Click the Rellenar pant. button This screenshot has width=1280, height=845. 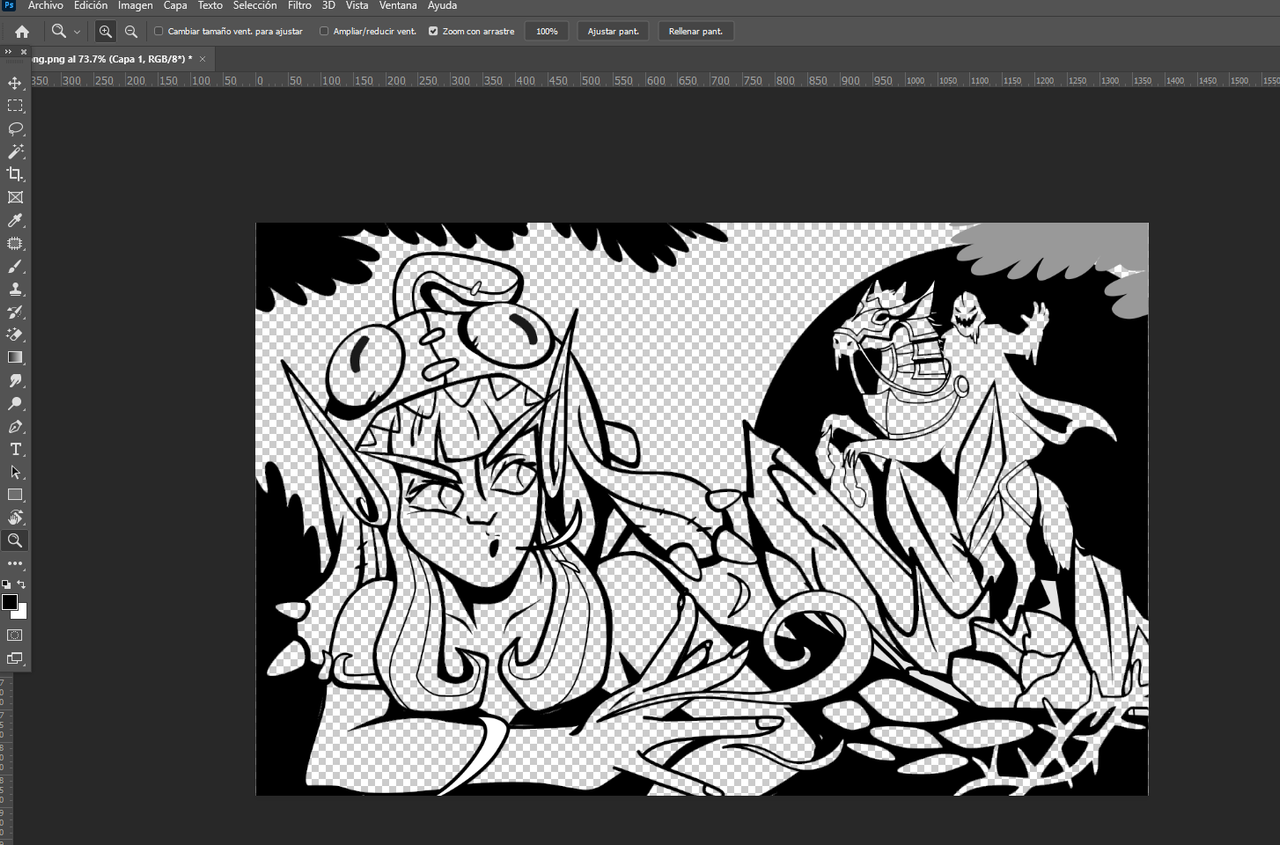click(x=696, y=31)
